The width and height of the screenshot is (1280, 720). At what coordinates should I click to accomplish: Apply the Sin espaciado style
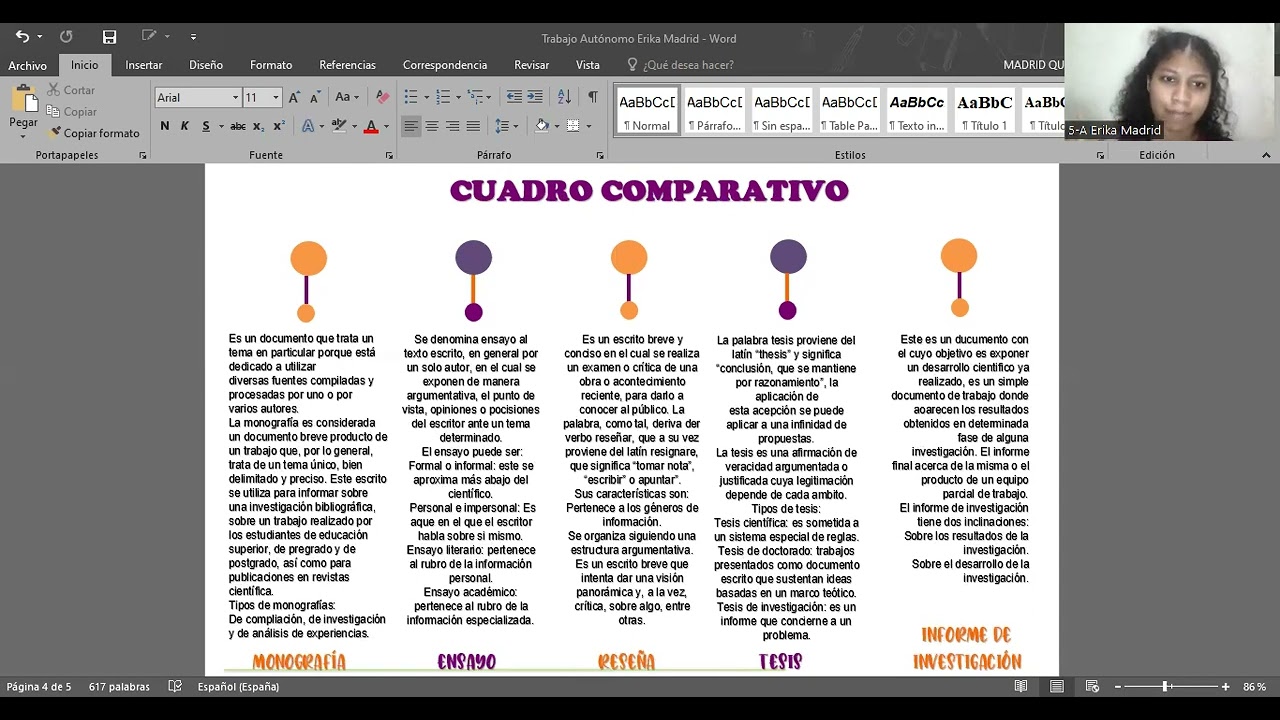(x=782, y=110)
